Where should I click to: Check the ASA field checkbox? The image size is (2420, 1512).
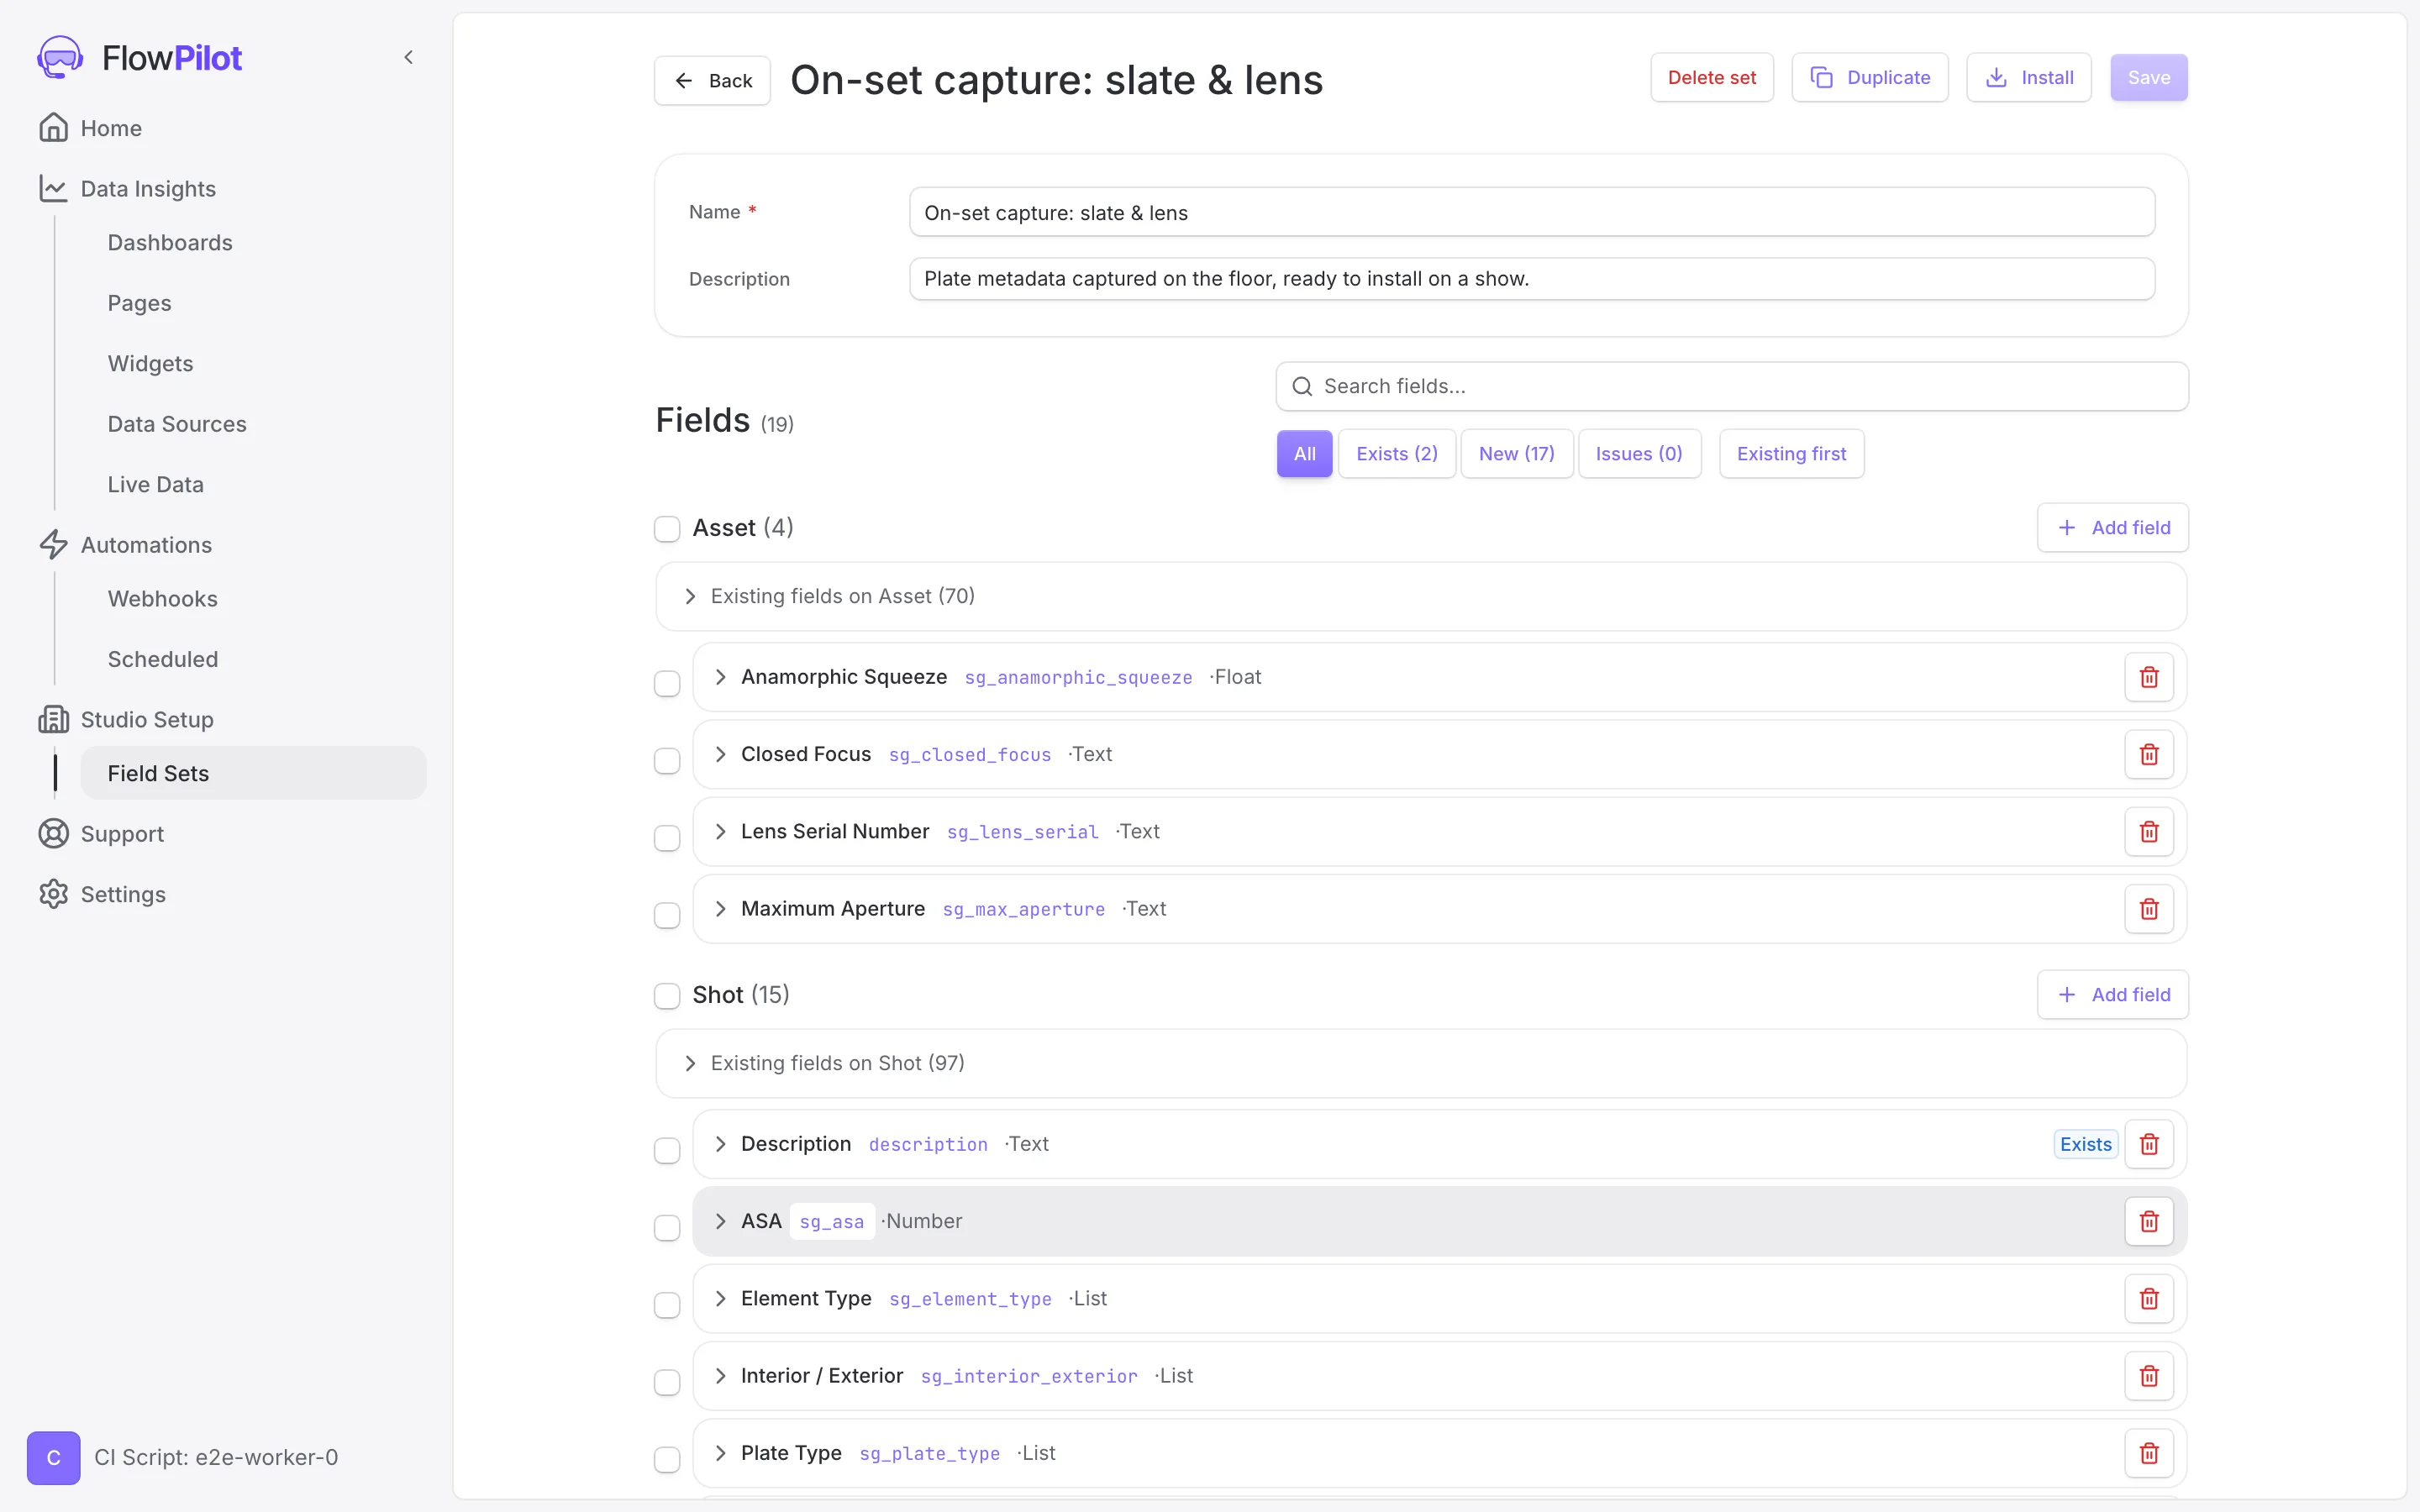tap(667, 1227)
